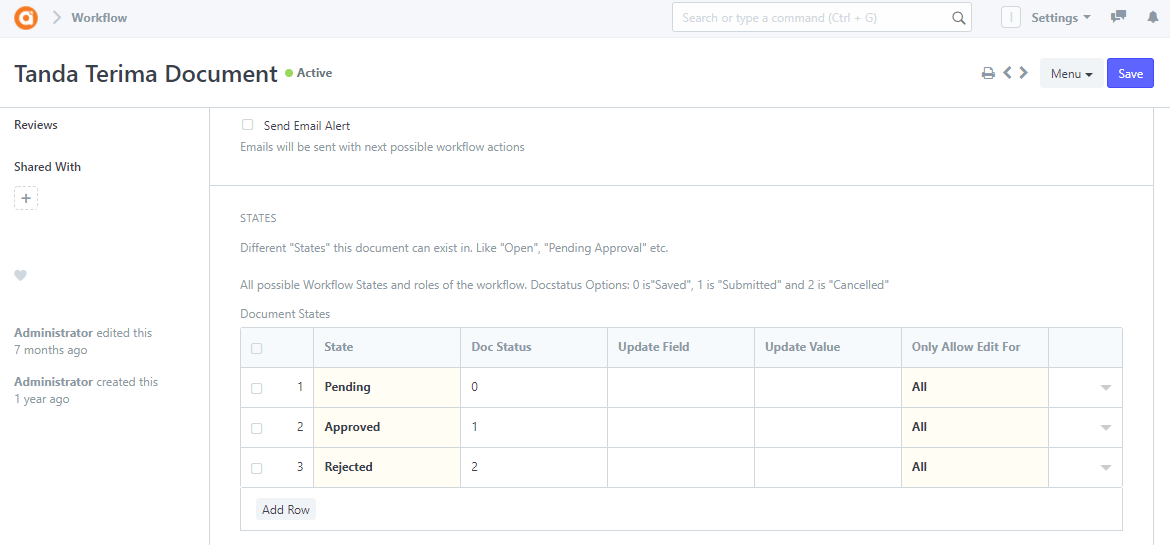Click the Add Row button
The width and height of the screenshot is (1170, 545).
point(286,509)
